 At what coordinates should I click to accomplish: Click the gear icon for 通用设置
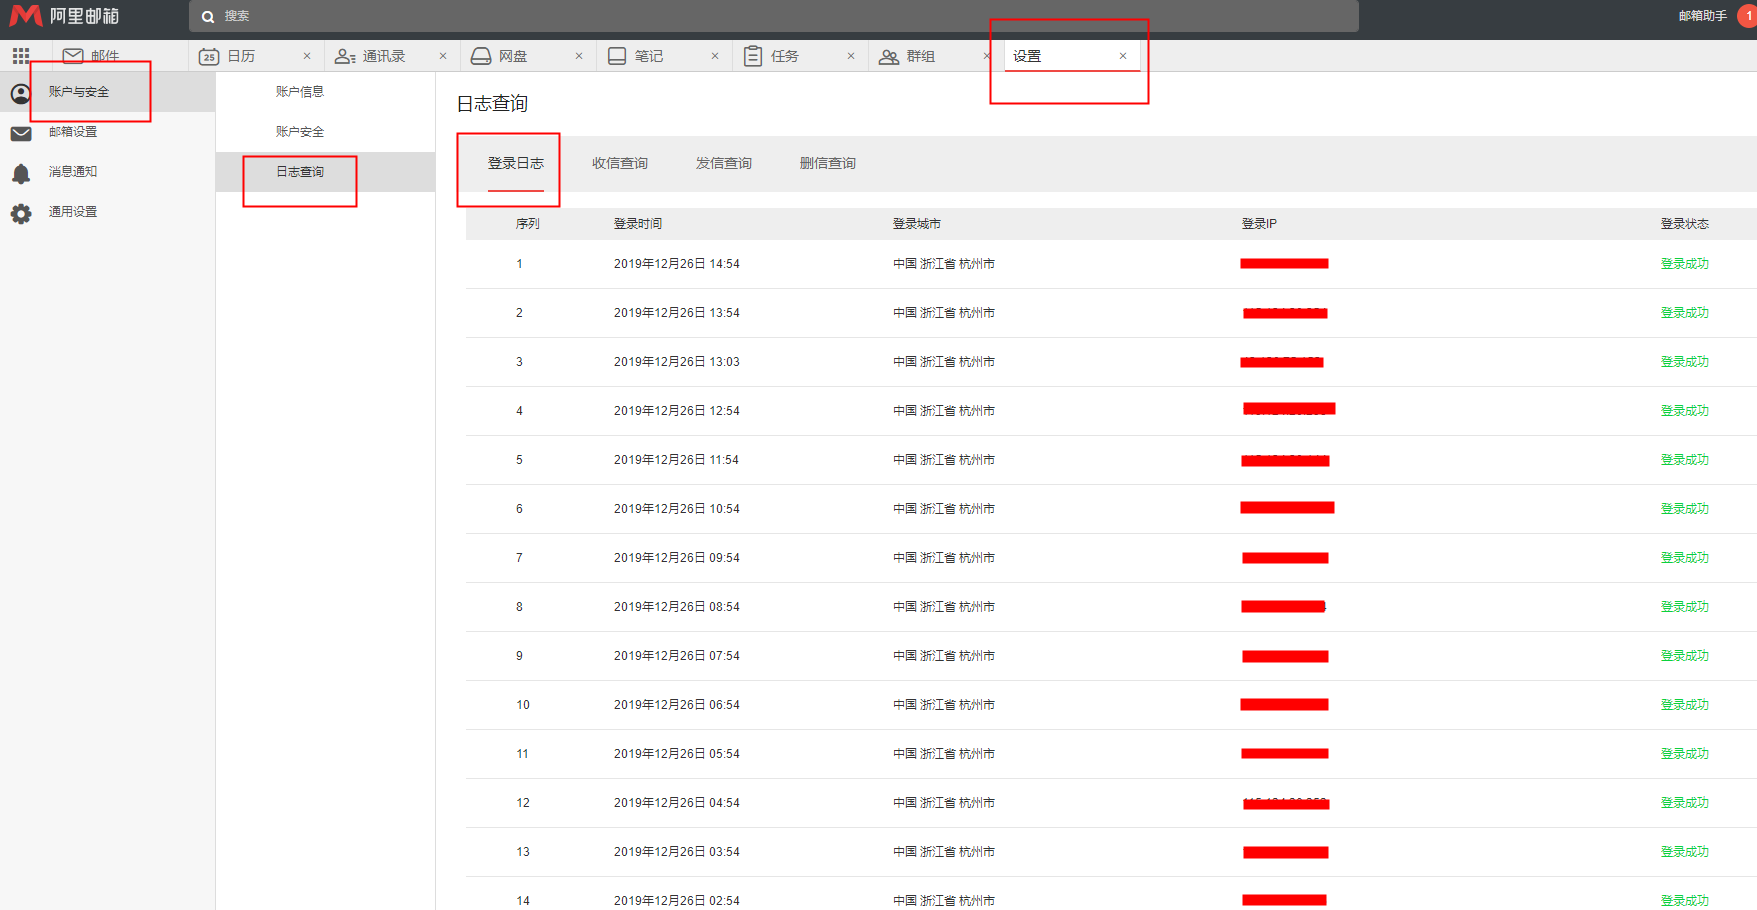point(21,213)
